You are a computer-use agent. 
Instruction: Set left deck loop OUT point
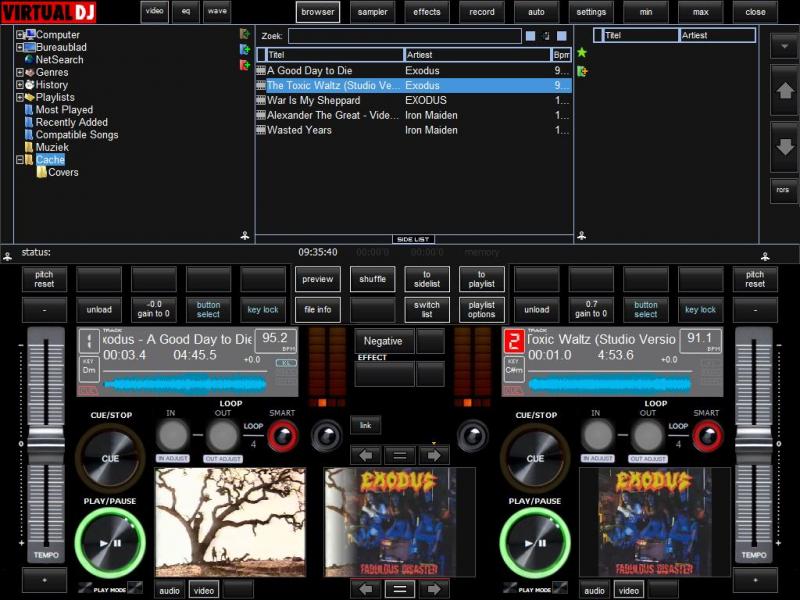click(222, 435)
